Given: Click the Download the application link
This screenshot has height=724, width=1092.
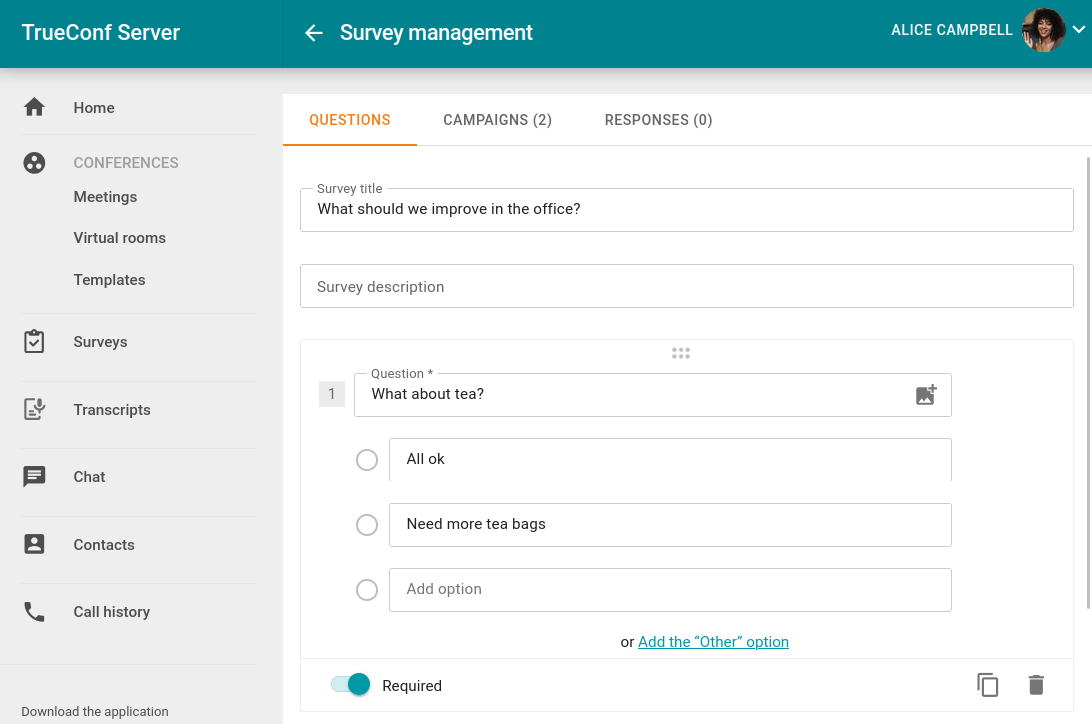Looking at the screenshot, I should tap(93, 711).
